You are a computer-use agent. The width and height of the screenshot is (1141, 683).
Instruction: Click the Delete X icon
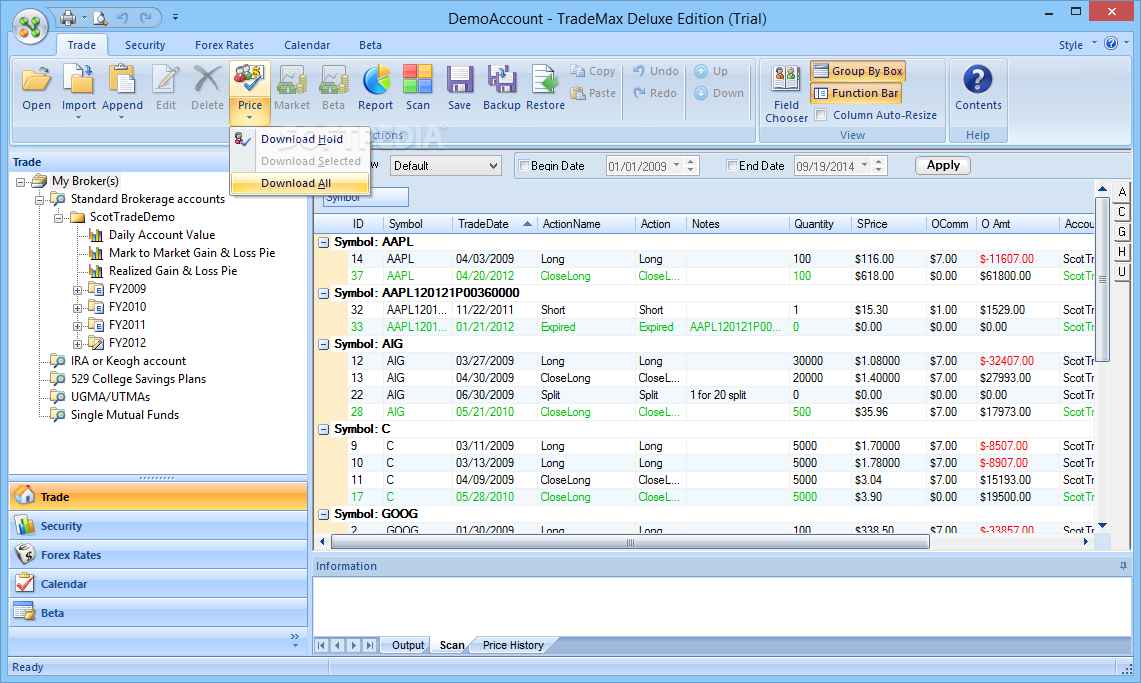[207, 80]
